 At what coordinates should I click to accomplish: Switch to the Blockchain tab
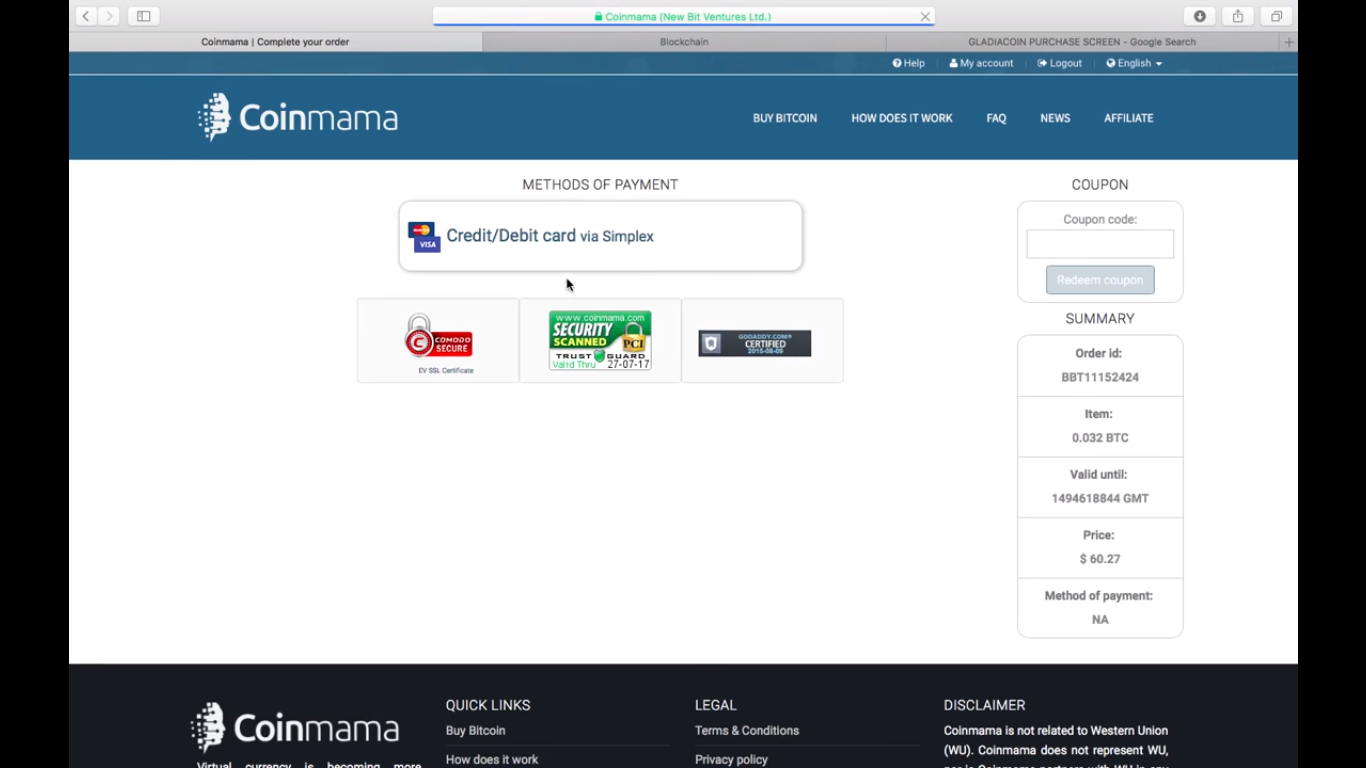coord(684,42)
